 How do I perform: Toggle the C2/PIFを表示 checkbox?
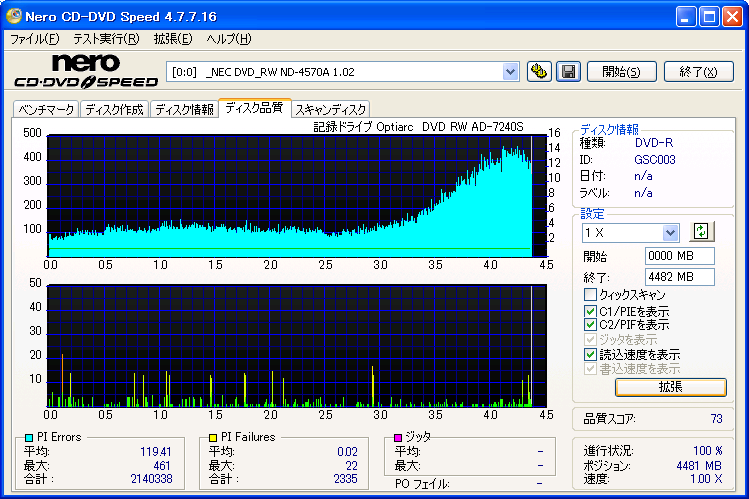click(x=590, y=325)
